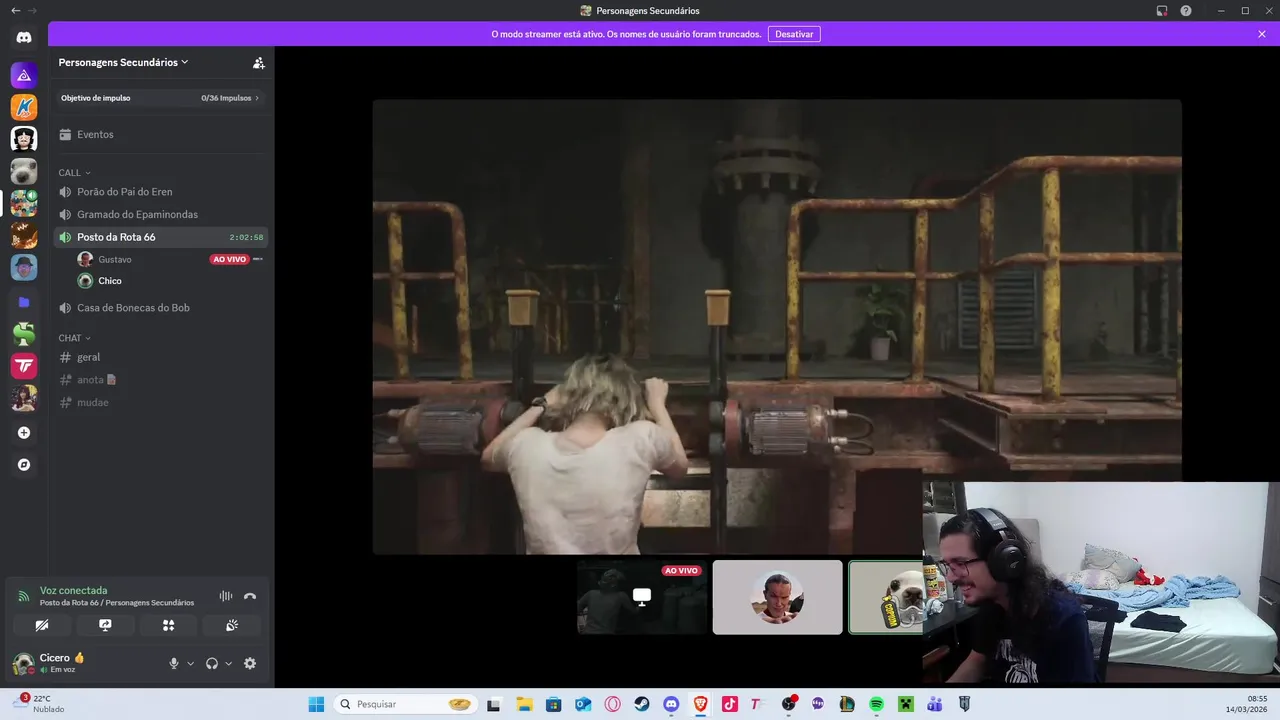
Task: Deafen with the headphones button
Action: tap(212, 663)
